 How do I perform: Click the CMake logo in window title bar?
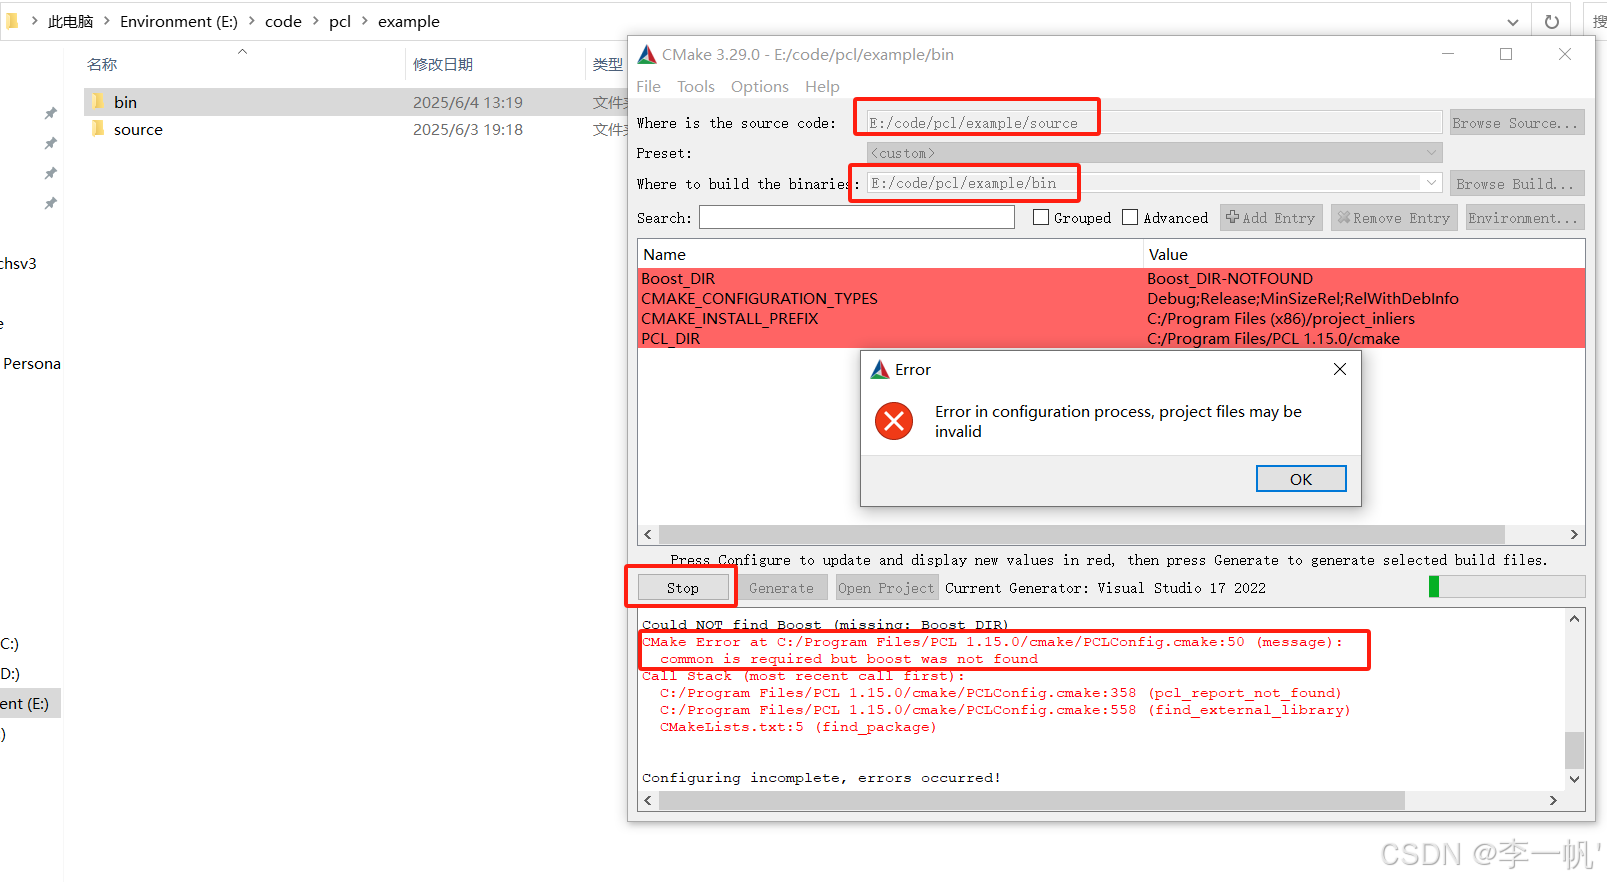point(647,54)
